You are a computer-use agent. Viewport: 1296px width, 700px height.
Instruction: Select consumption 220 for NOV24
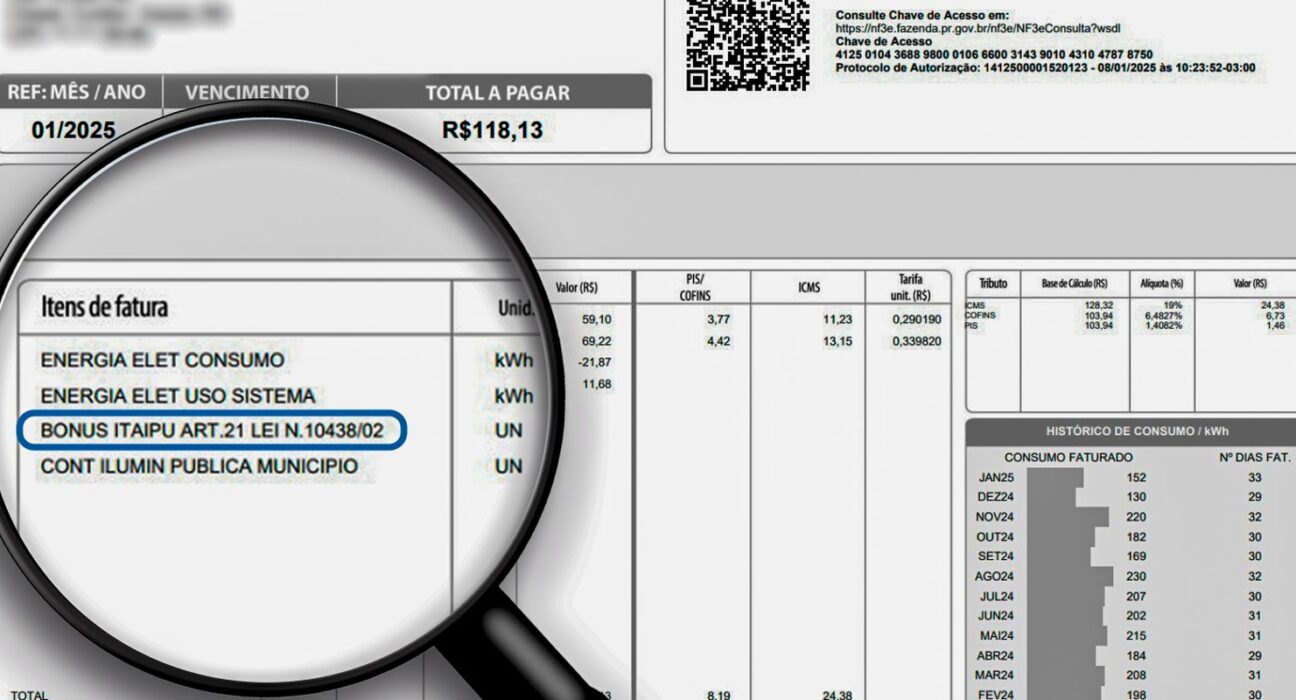[x=1136, y=517]
